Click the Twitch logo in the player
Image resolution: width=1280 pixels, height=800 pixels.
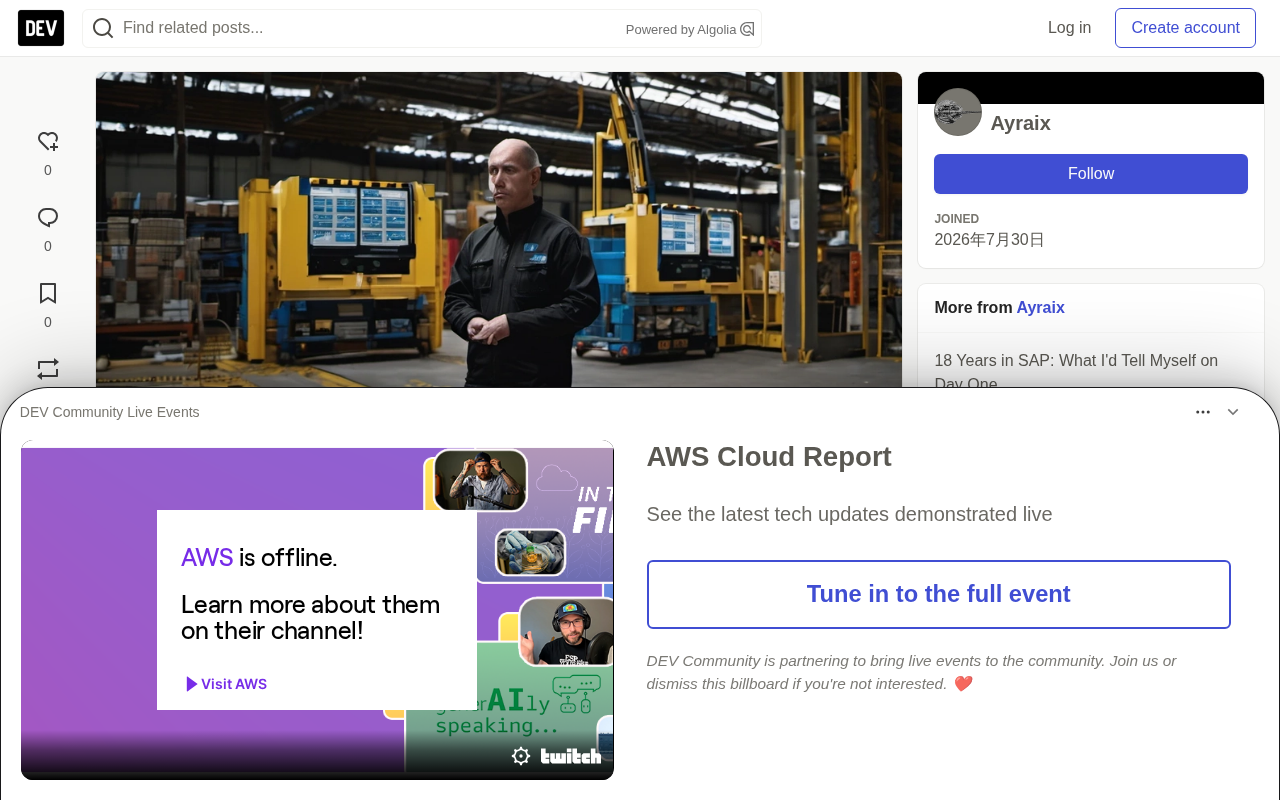click(x=571, y=756)
